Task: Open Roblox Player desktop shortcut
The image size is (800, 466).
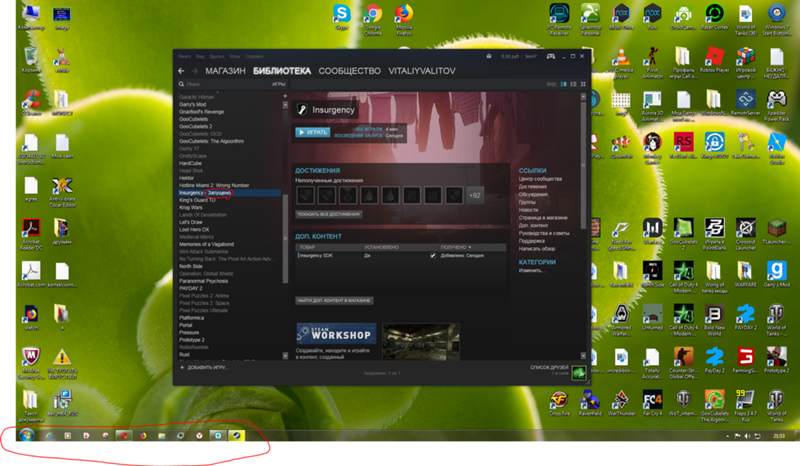Action: pyautogui.click(x=714, y=60)
